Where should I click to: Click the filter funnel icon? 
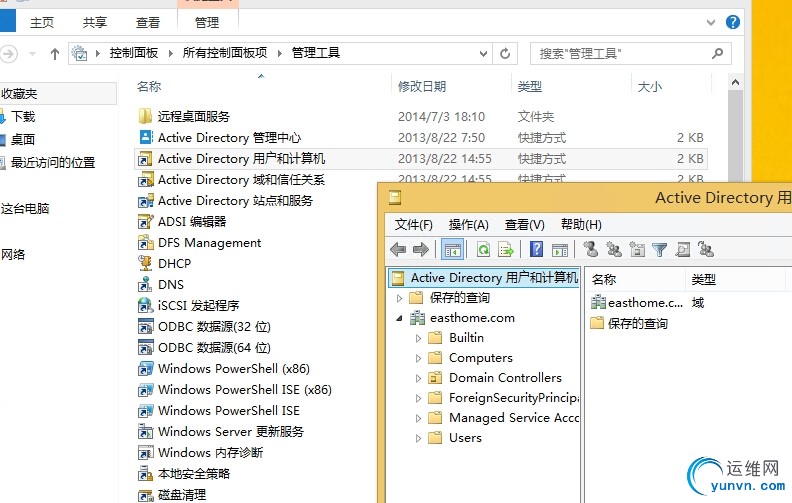(659, 249)
